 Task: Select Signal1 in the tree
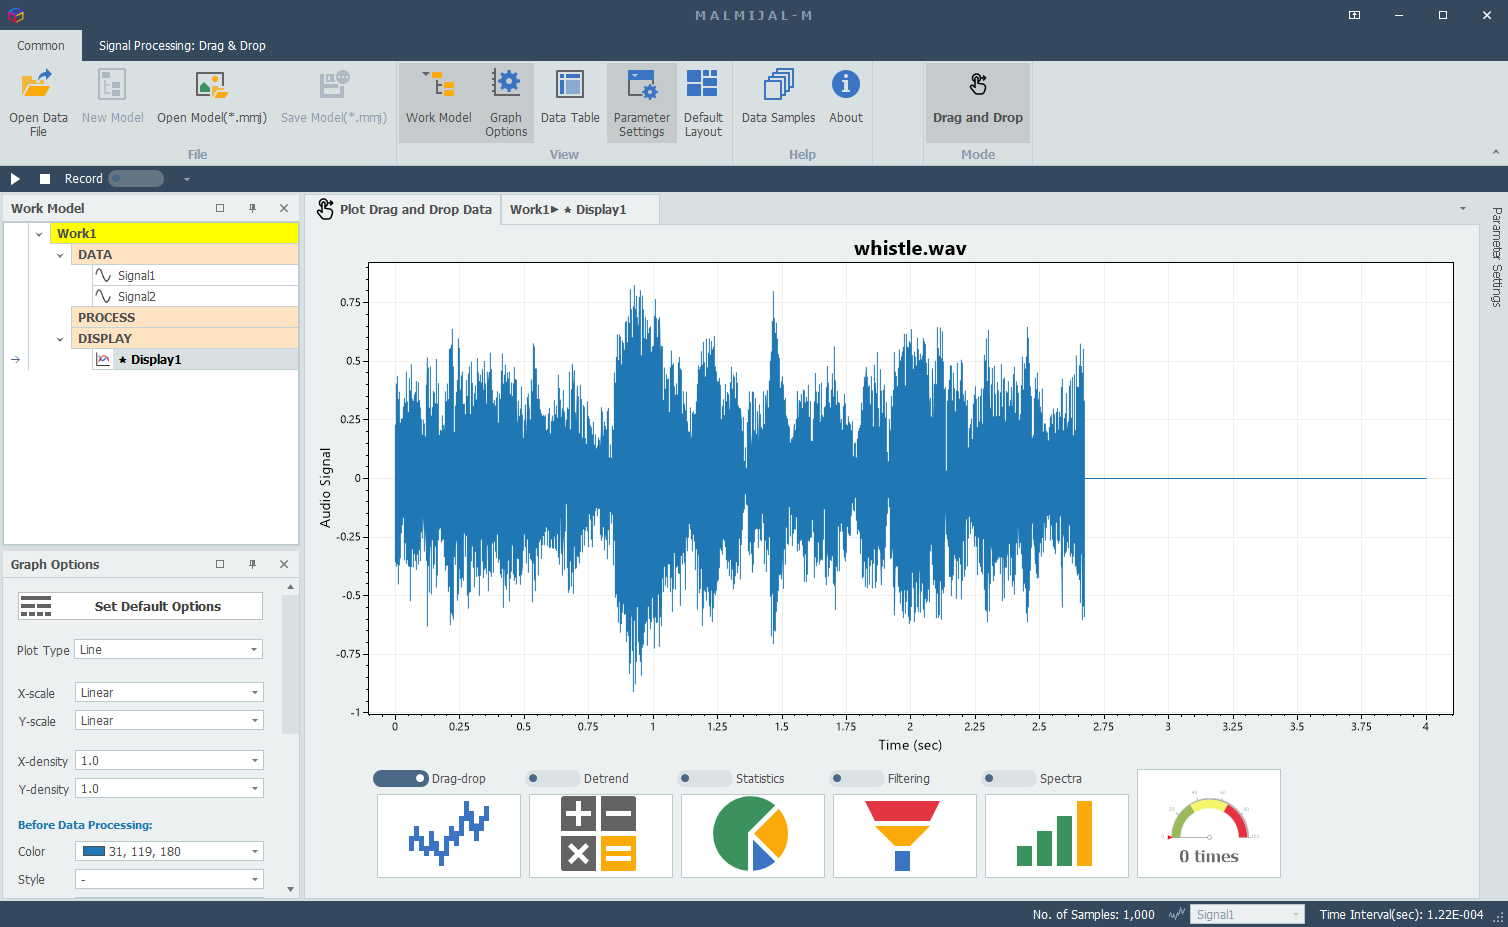pyautogui.click(x=195, y=275)
